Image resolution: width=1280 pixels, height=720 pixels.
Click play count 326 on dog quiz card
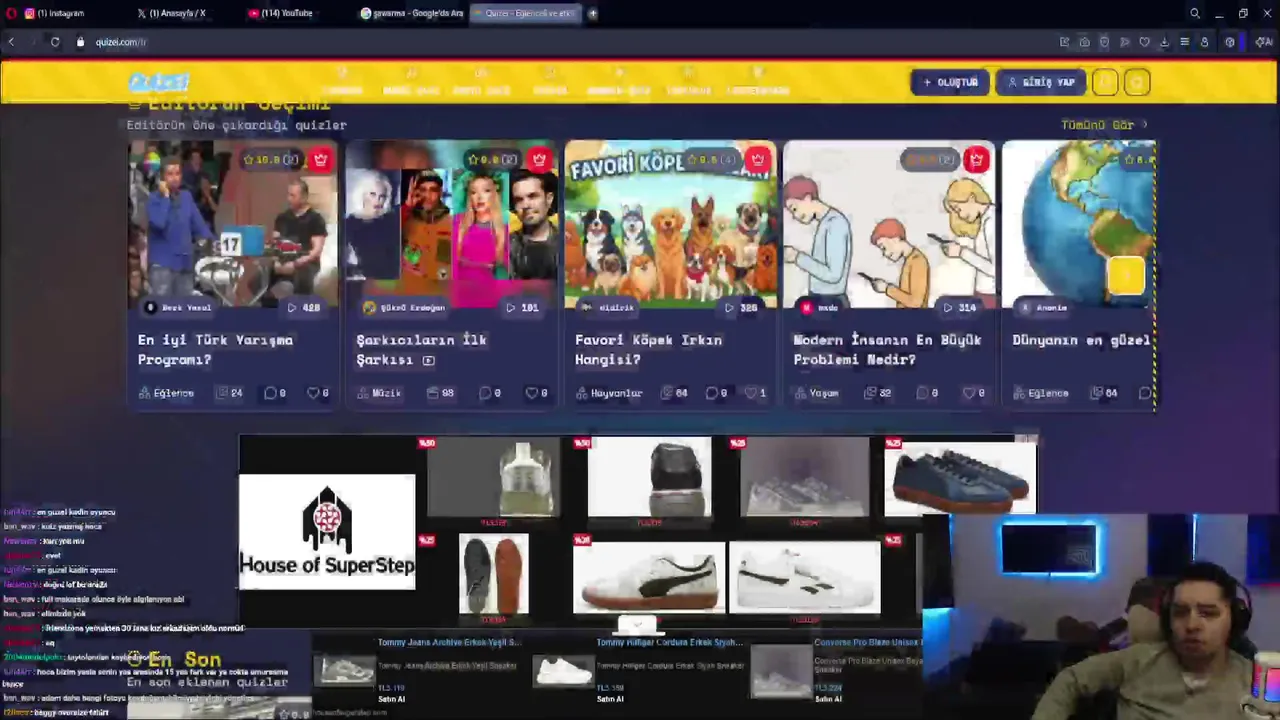tap(741, 307)
